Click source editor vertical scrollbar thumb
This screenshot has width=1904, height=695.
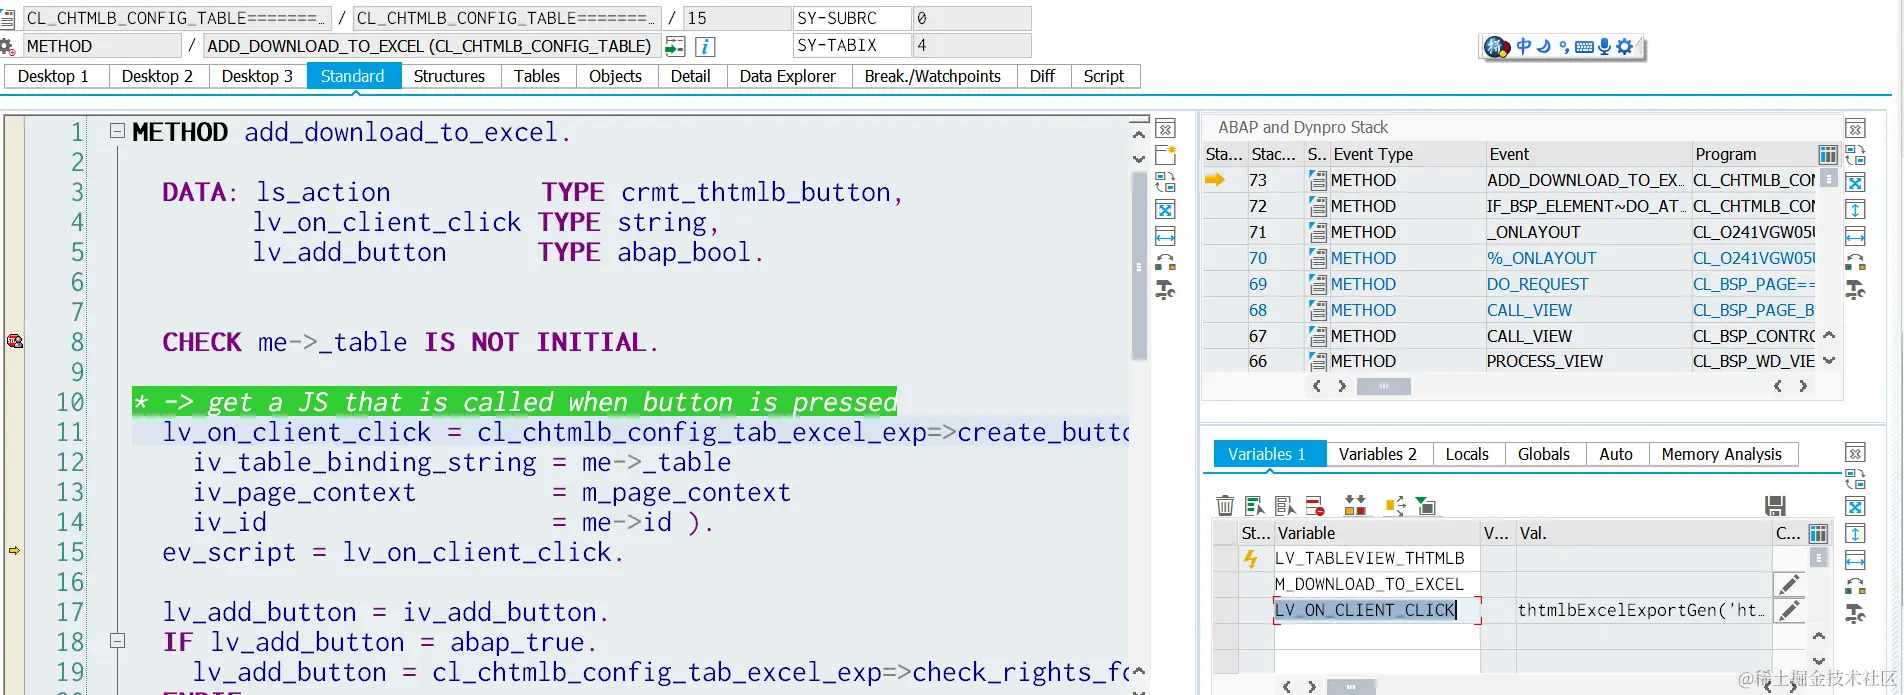[1139, 265]
